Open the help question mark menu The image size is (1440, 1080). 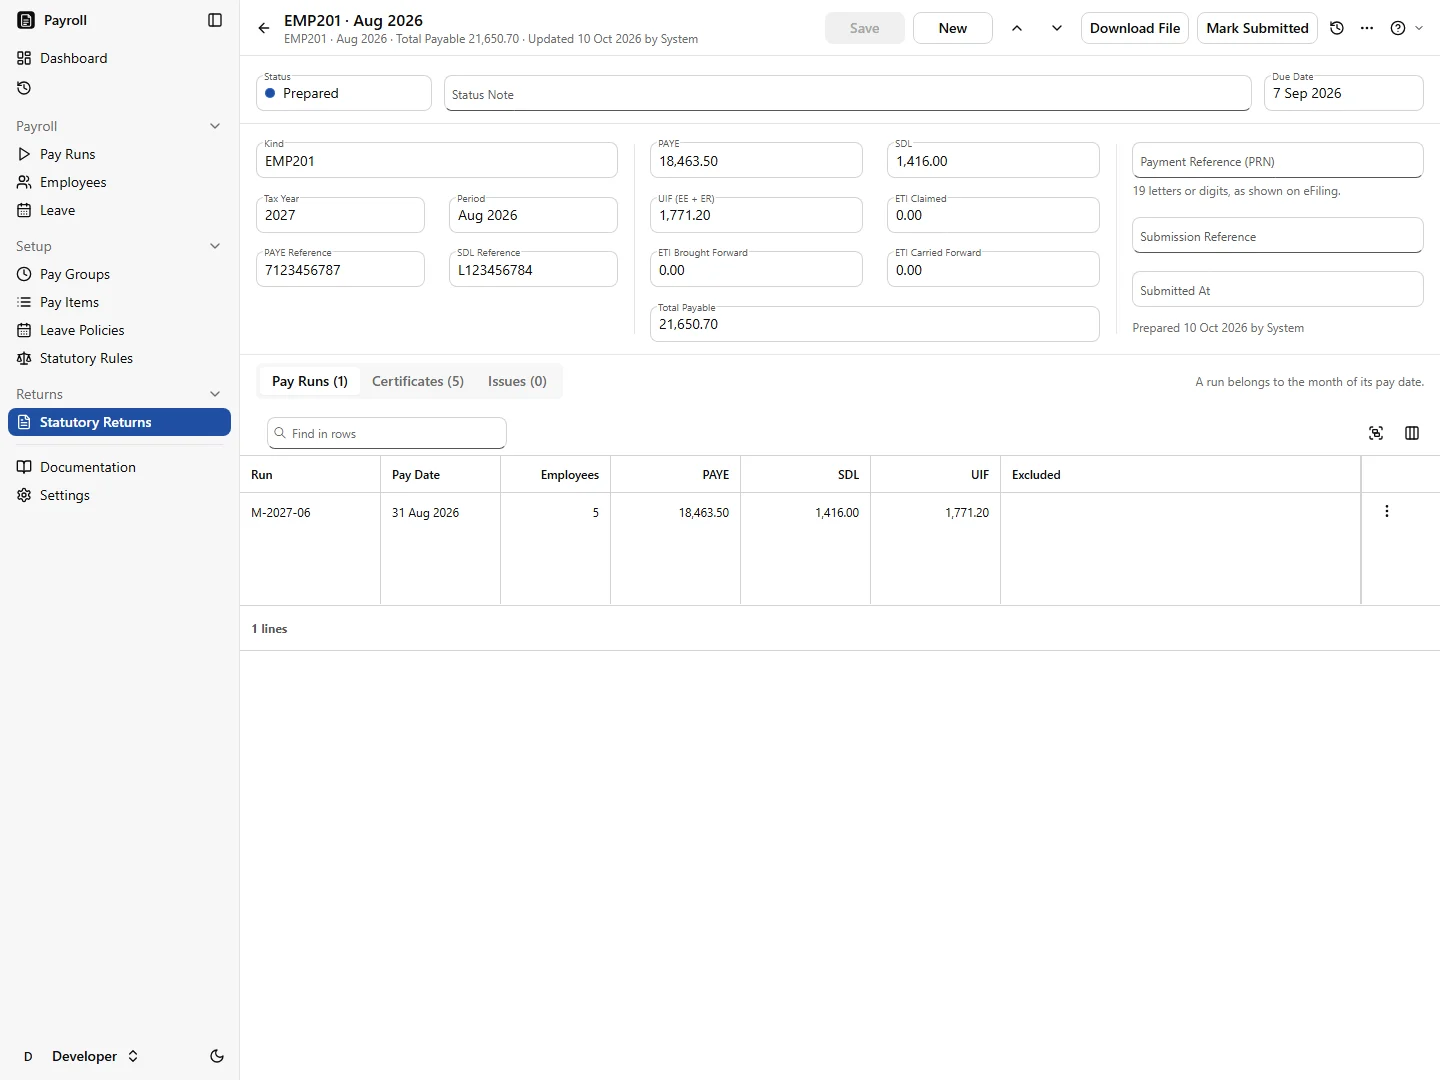pos(1406,28)
